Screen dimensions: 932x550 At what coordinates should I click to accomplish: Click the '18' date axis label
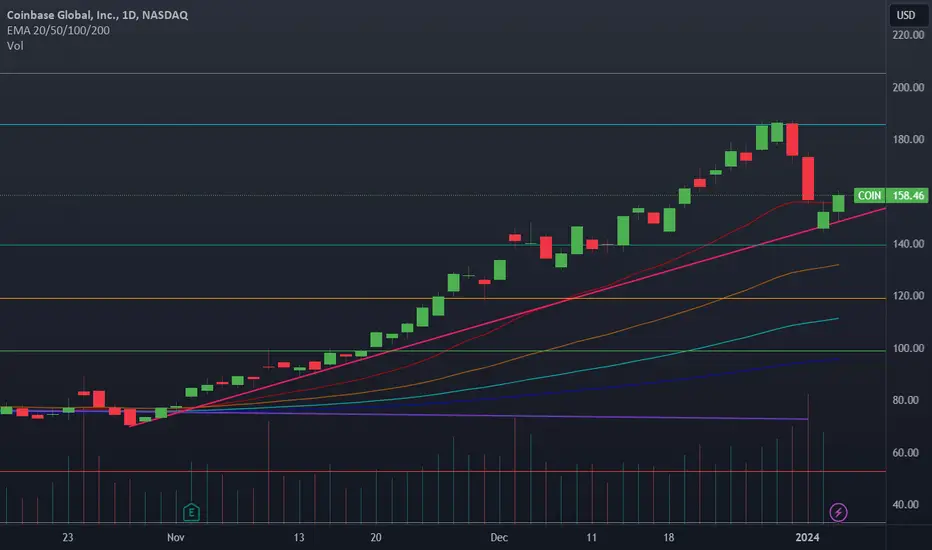click(669, 538)
